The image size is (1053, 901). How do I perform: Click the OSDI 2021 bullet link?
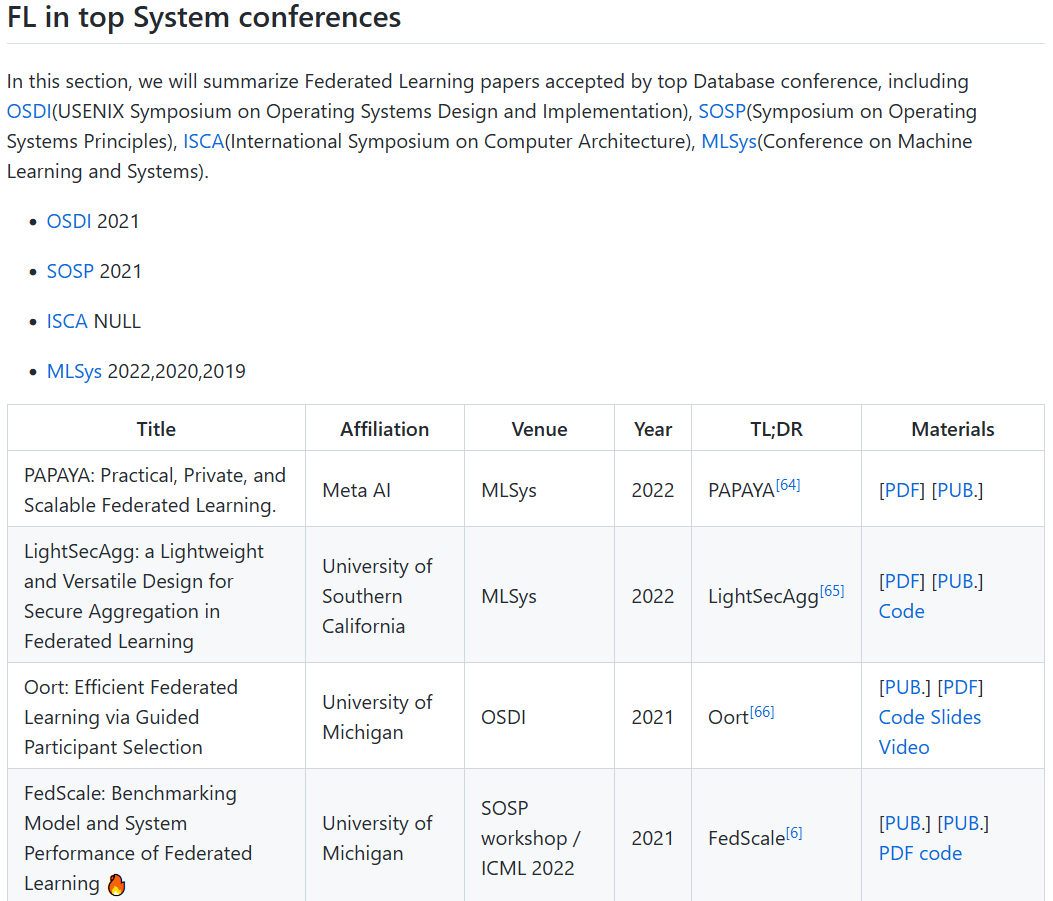(x=69, y=221)
